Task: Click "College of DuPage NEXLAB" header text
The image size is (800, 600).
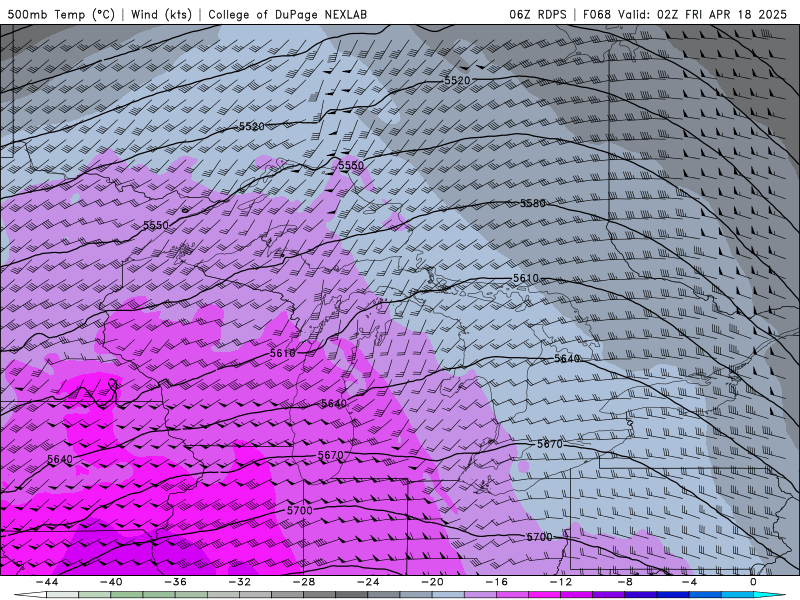Action: pyautogui.click(x=287, y=15)
